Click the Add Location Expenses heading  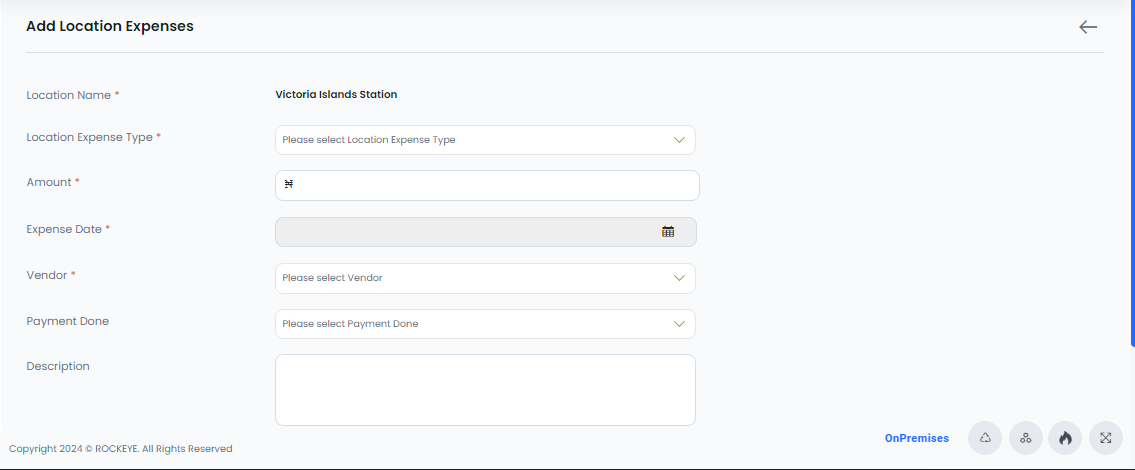point(110,26)
